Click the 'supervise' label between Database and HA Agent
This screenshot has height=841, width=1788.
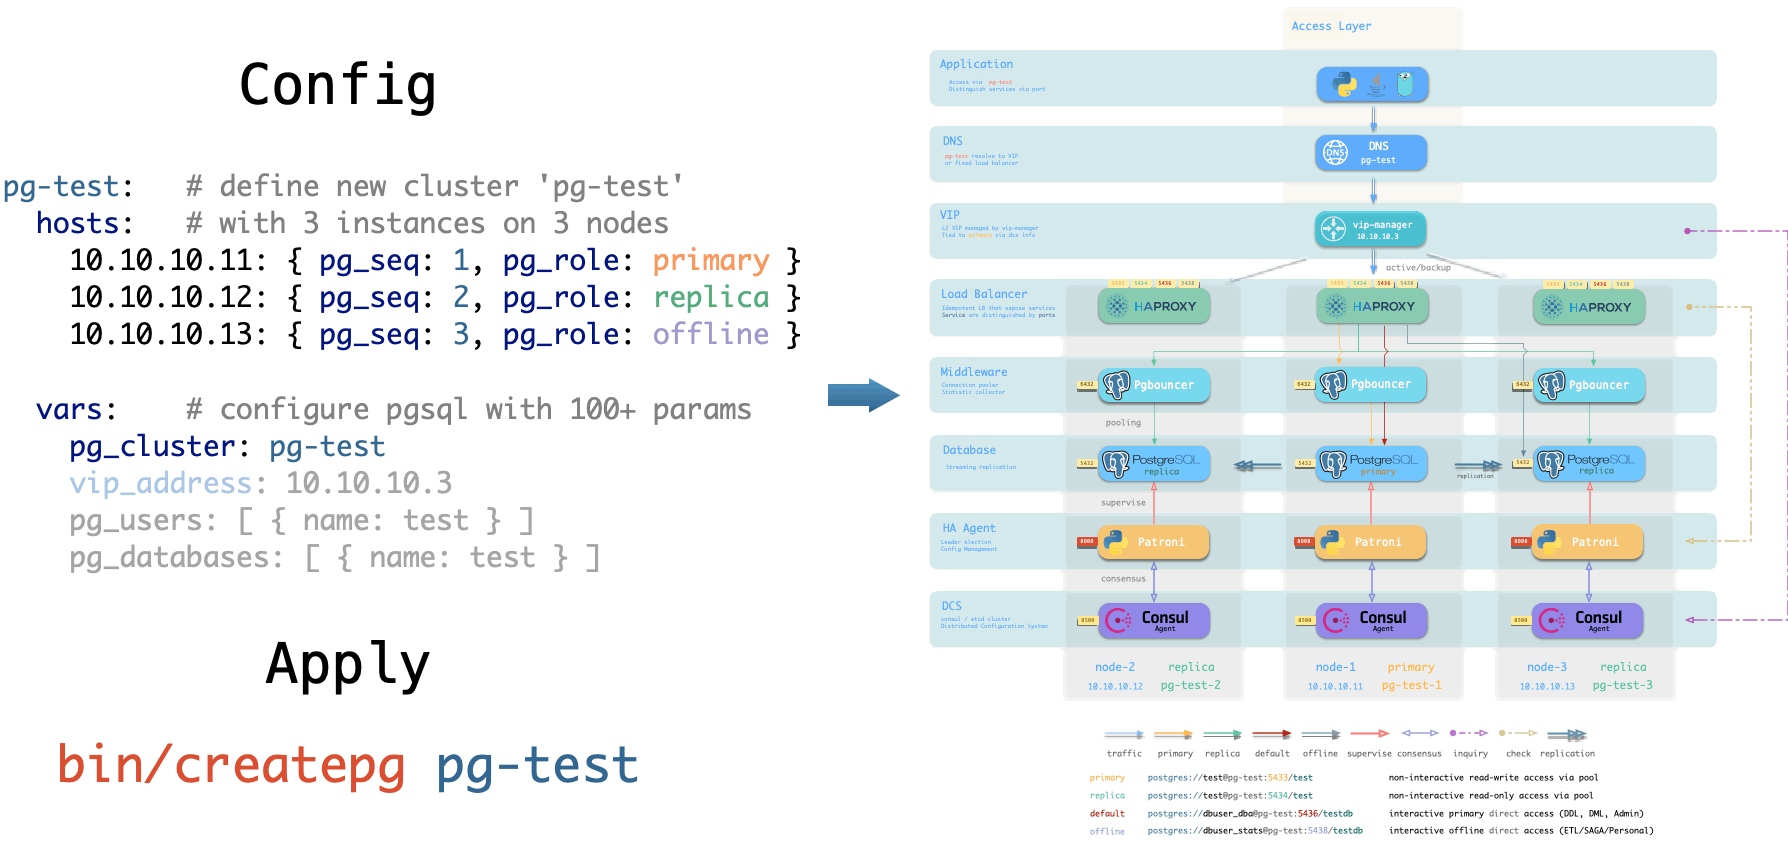pos(1123,503)
